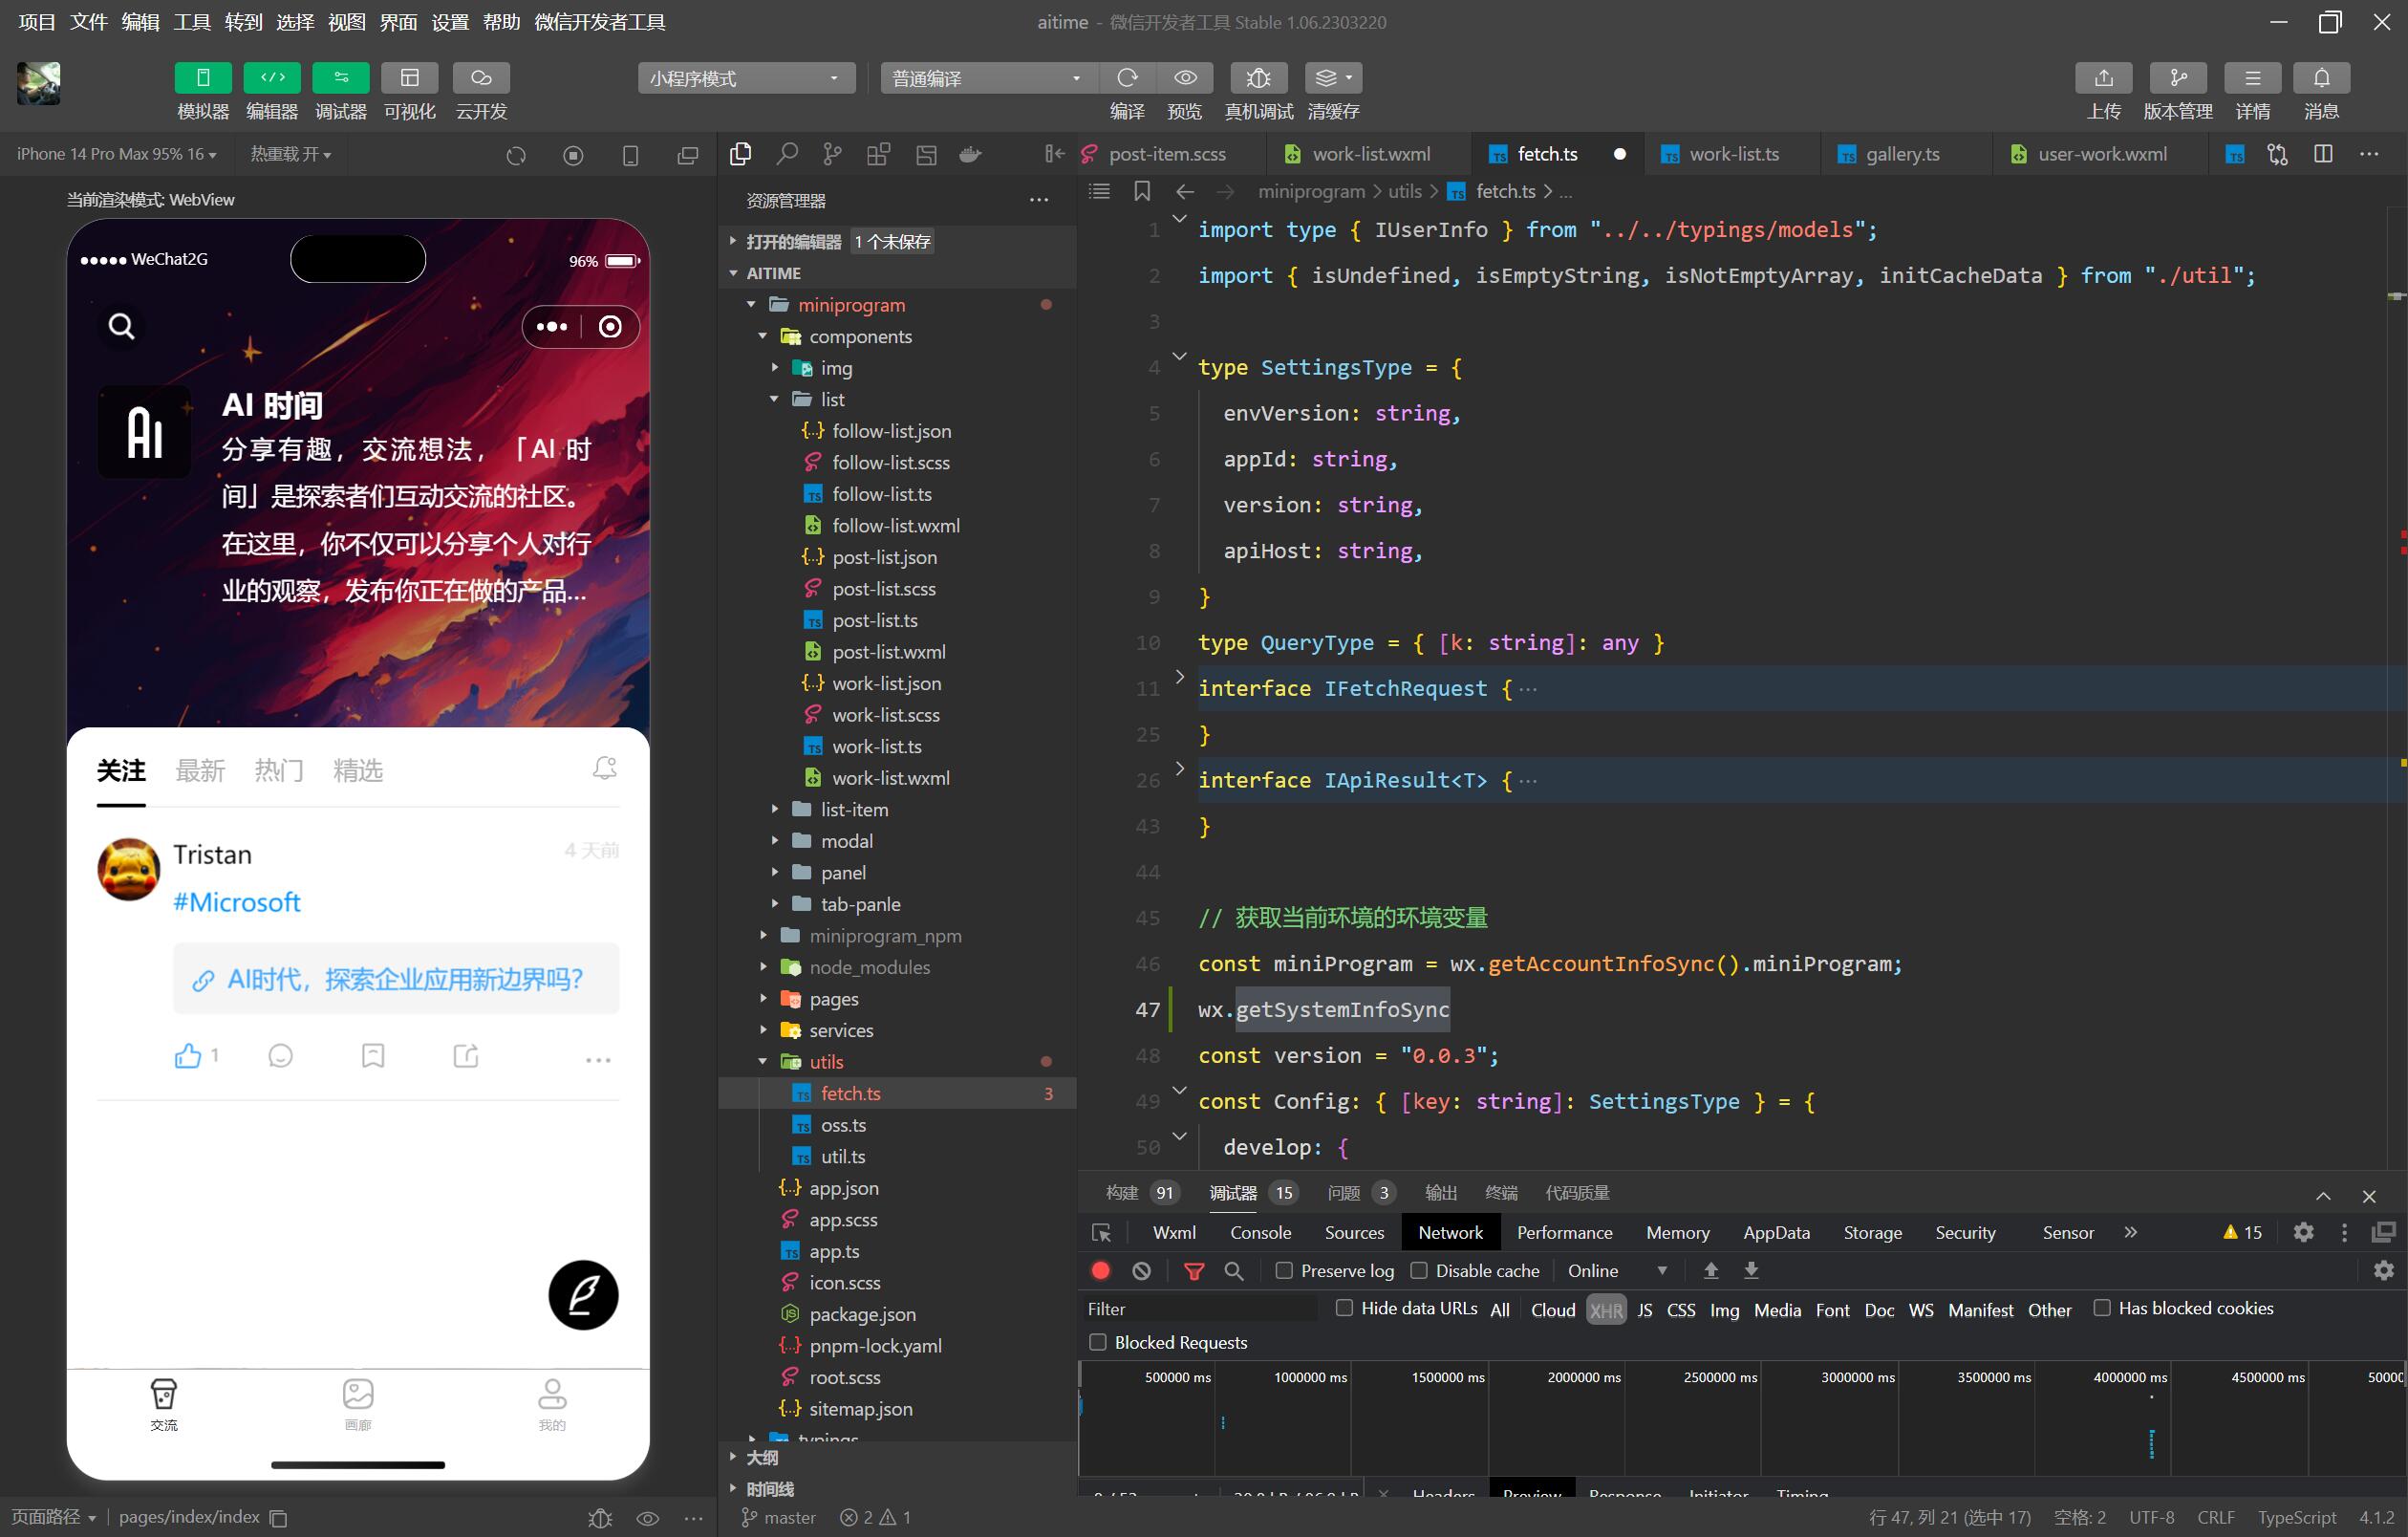Open the #Microsoft hashtag link in post
The width and height of the screenshot is (2408, 1537).
click(x=237, y=902)
